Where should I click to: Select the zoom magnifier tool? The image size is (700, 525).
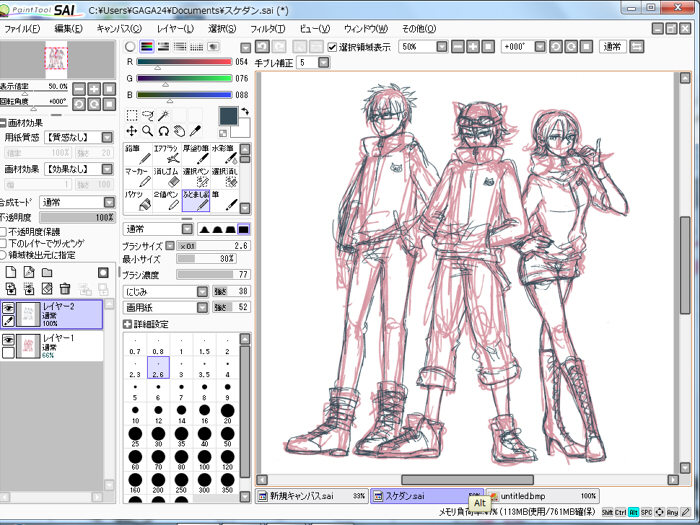click(x=148, y=131)
